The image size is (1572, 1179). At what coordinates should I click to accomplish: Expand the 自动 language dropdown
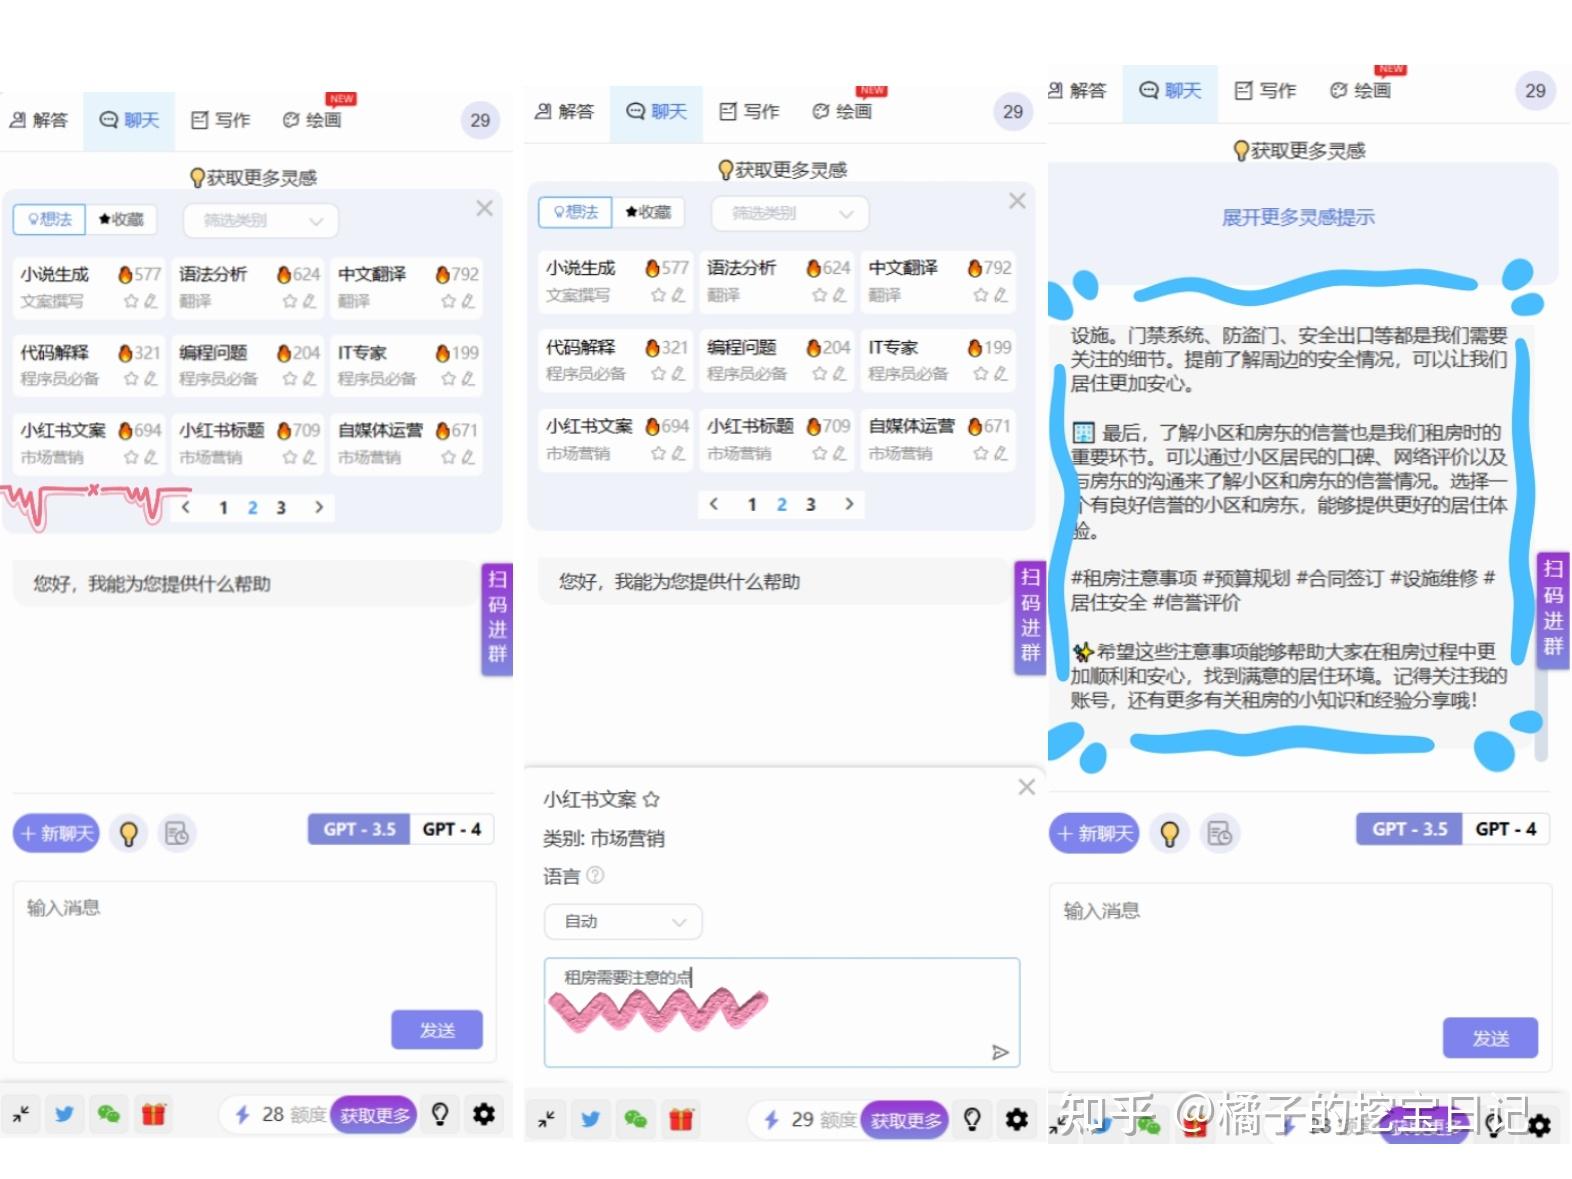coord(623,921)
